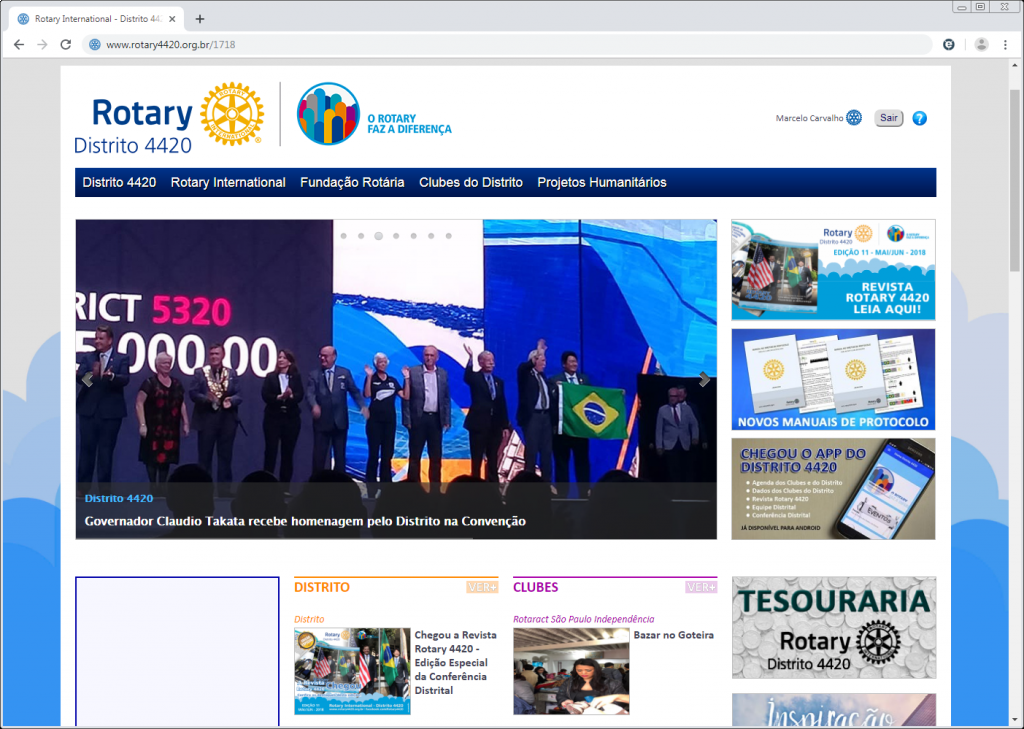Open the Novos Manuais de Protocolo banner

(833, 380)
